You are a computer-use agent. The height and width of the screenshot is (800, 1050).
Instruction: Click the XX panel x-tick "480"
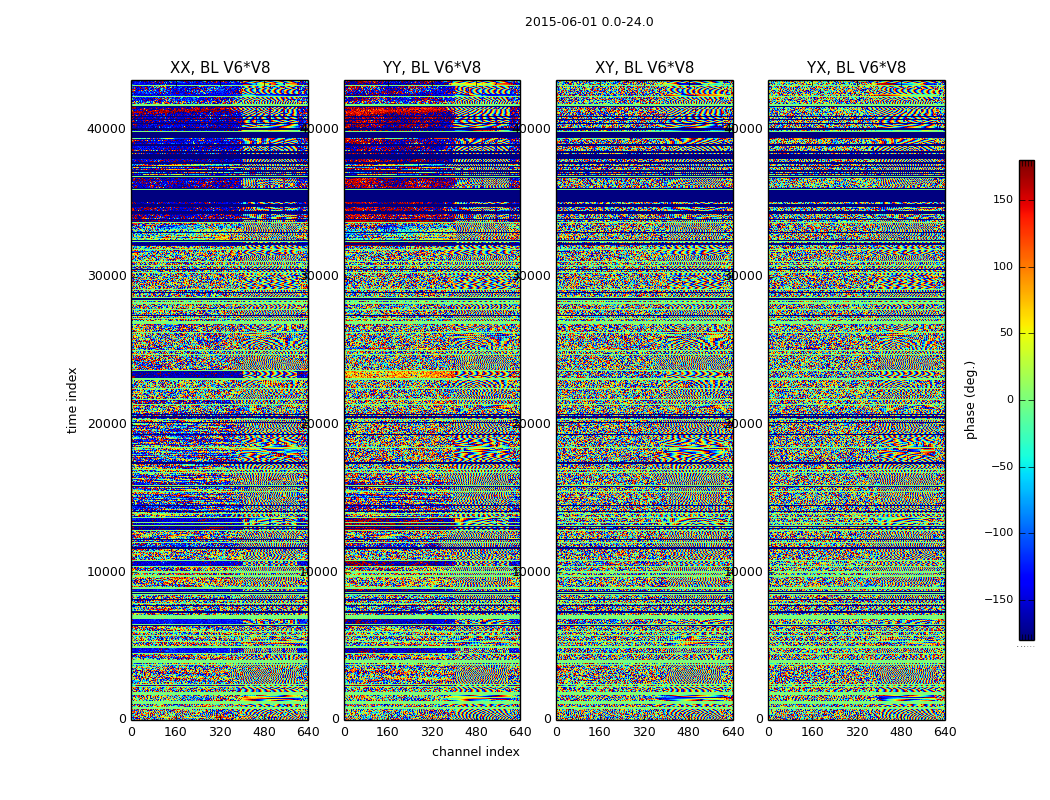[264, 732]
